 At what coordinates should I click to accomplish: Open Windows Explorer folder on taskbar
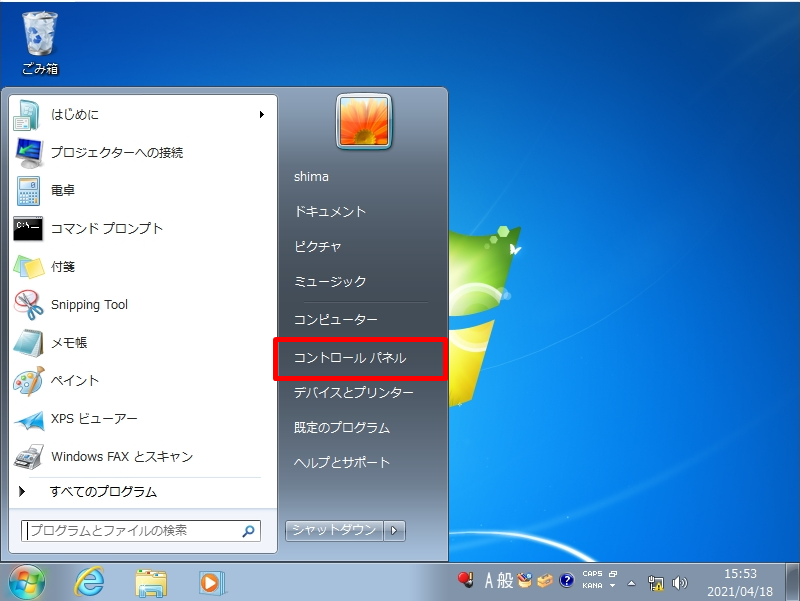click(x=151, y=583)
